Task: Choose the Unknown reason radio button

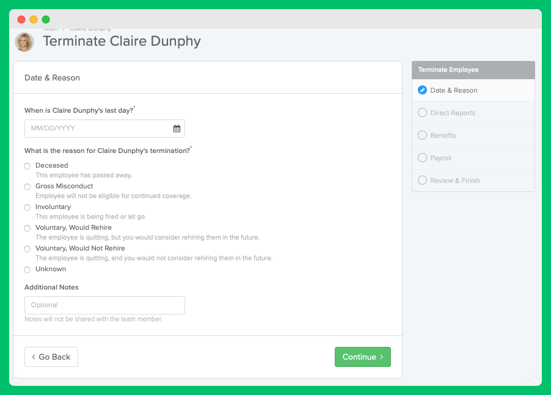Action: (x=27, y=270)
